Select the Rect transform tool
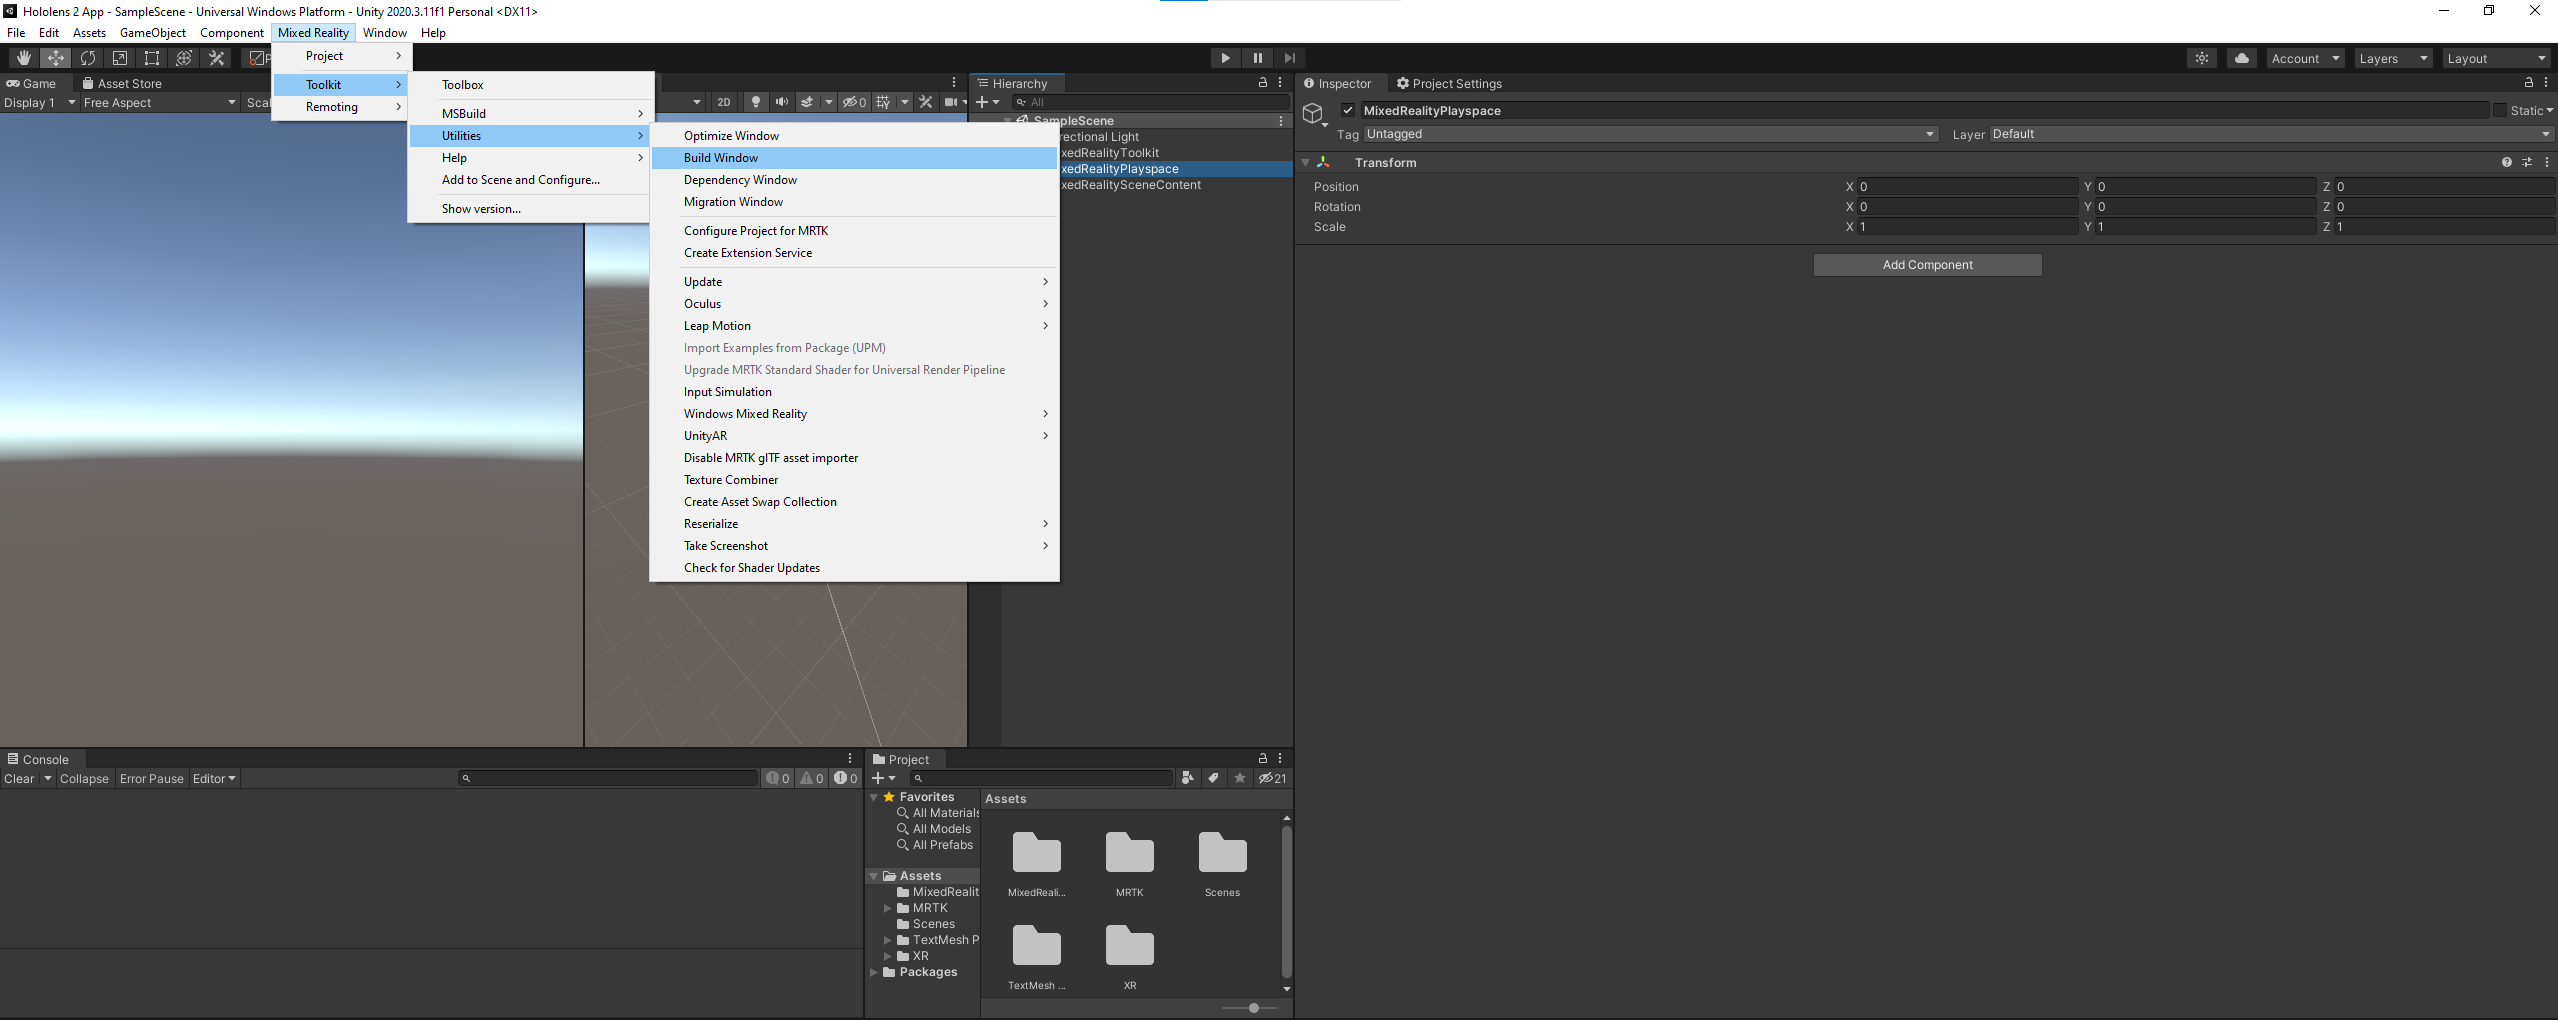 point(152,58)
